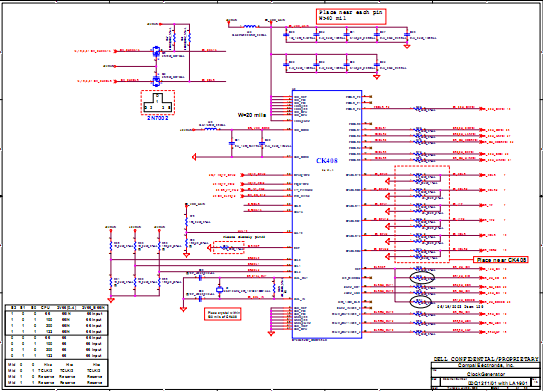Select the 2N7002 transistor pinout symbol
This screenshot has width=543, height=391.
pos(158,103)
